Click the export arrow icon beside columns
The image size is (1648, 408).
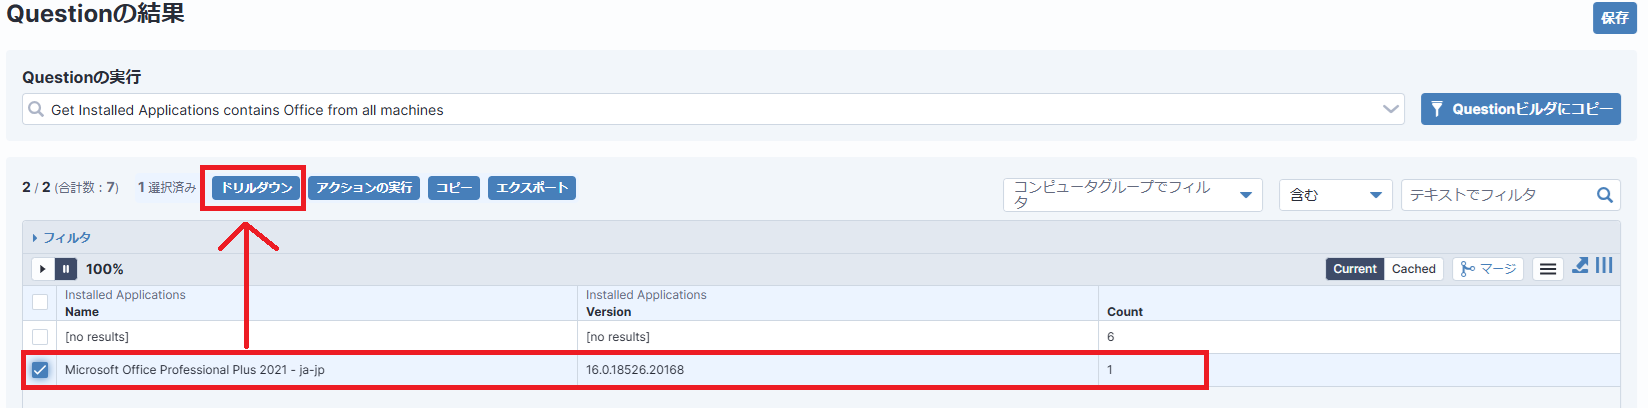1580,265
